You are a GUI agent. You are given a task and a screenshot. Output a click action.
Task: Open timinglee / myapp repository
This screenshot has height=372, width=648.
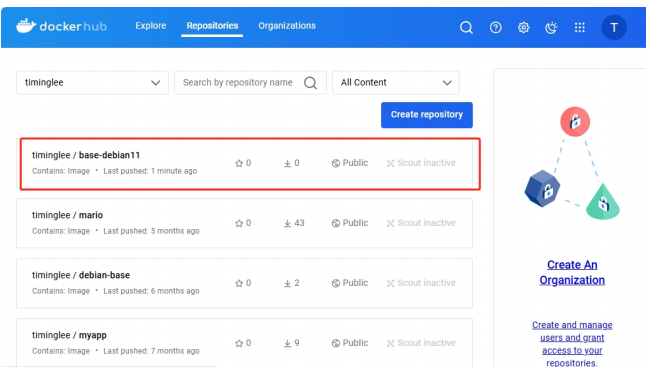tap(69, 335)
